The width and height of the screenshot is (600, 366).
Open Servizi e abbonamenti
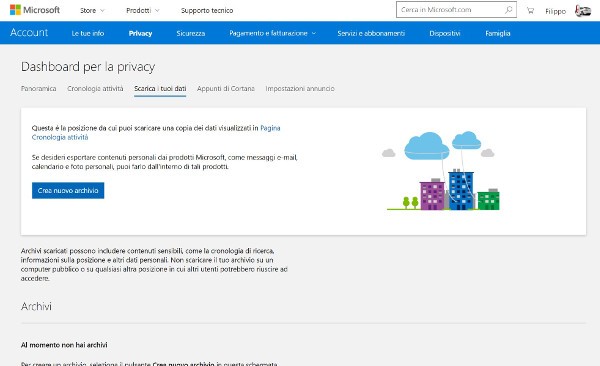click(371, 33)
